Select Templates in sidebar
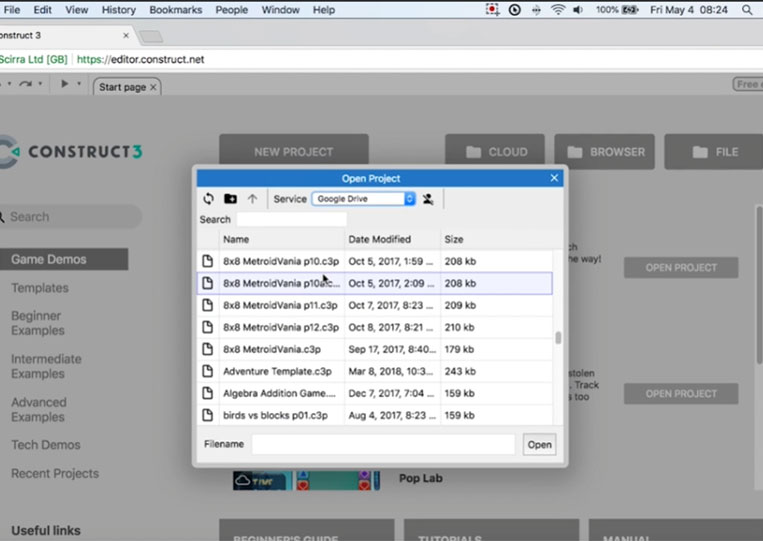Screen dimensions: 763x541 tap(40, 288)
